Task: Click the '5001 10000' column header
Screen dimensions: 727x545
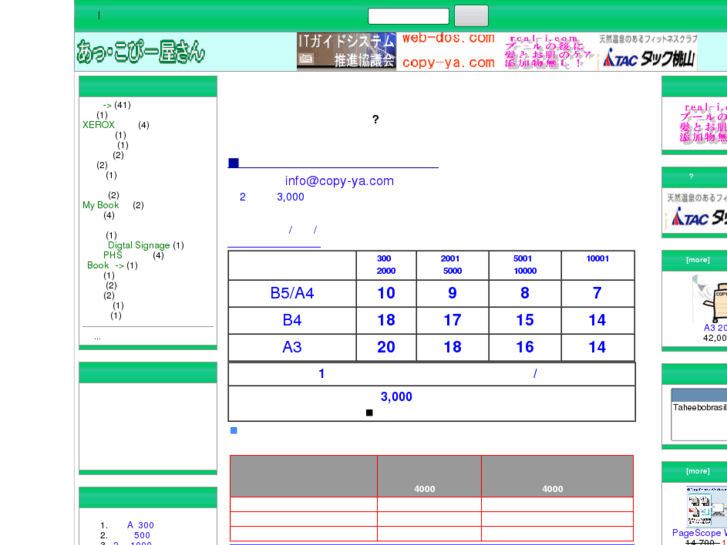Action: pos(524,265)
